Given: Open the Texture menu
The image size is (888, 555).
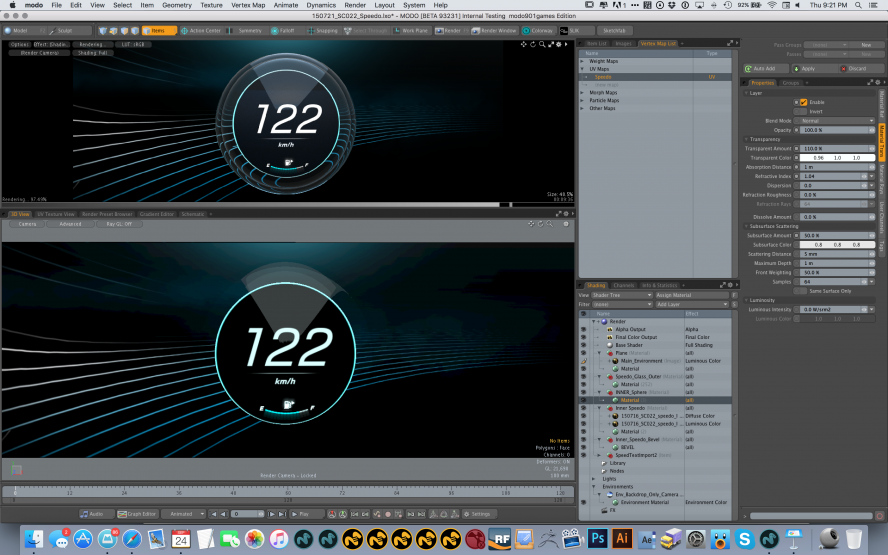Looking at the screenshot, I should point(211,5).
